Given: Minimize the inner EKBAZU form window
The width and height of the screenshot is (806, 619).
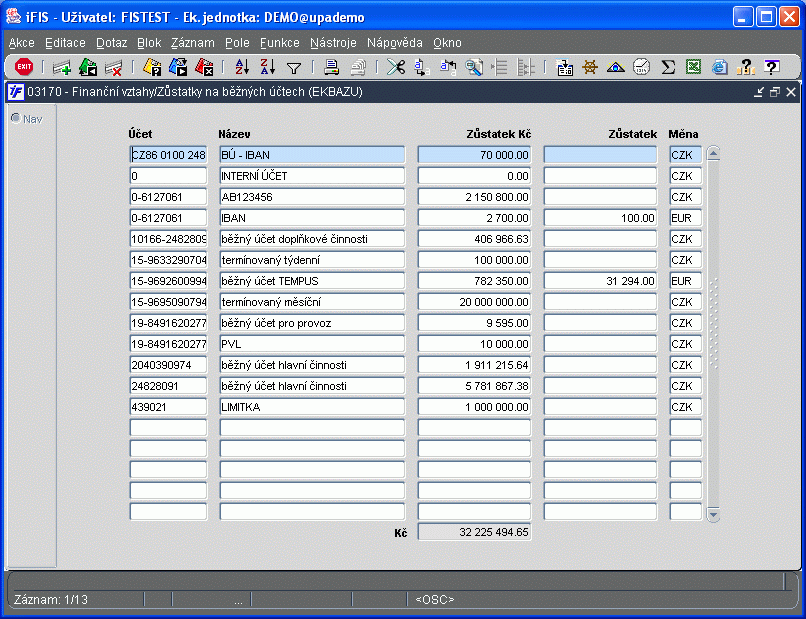Looking at the screenshot, I should pyautogui.click(x=759, y=92).
